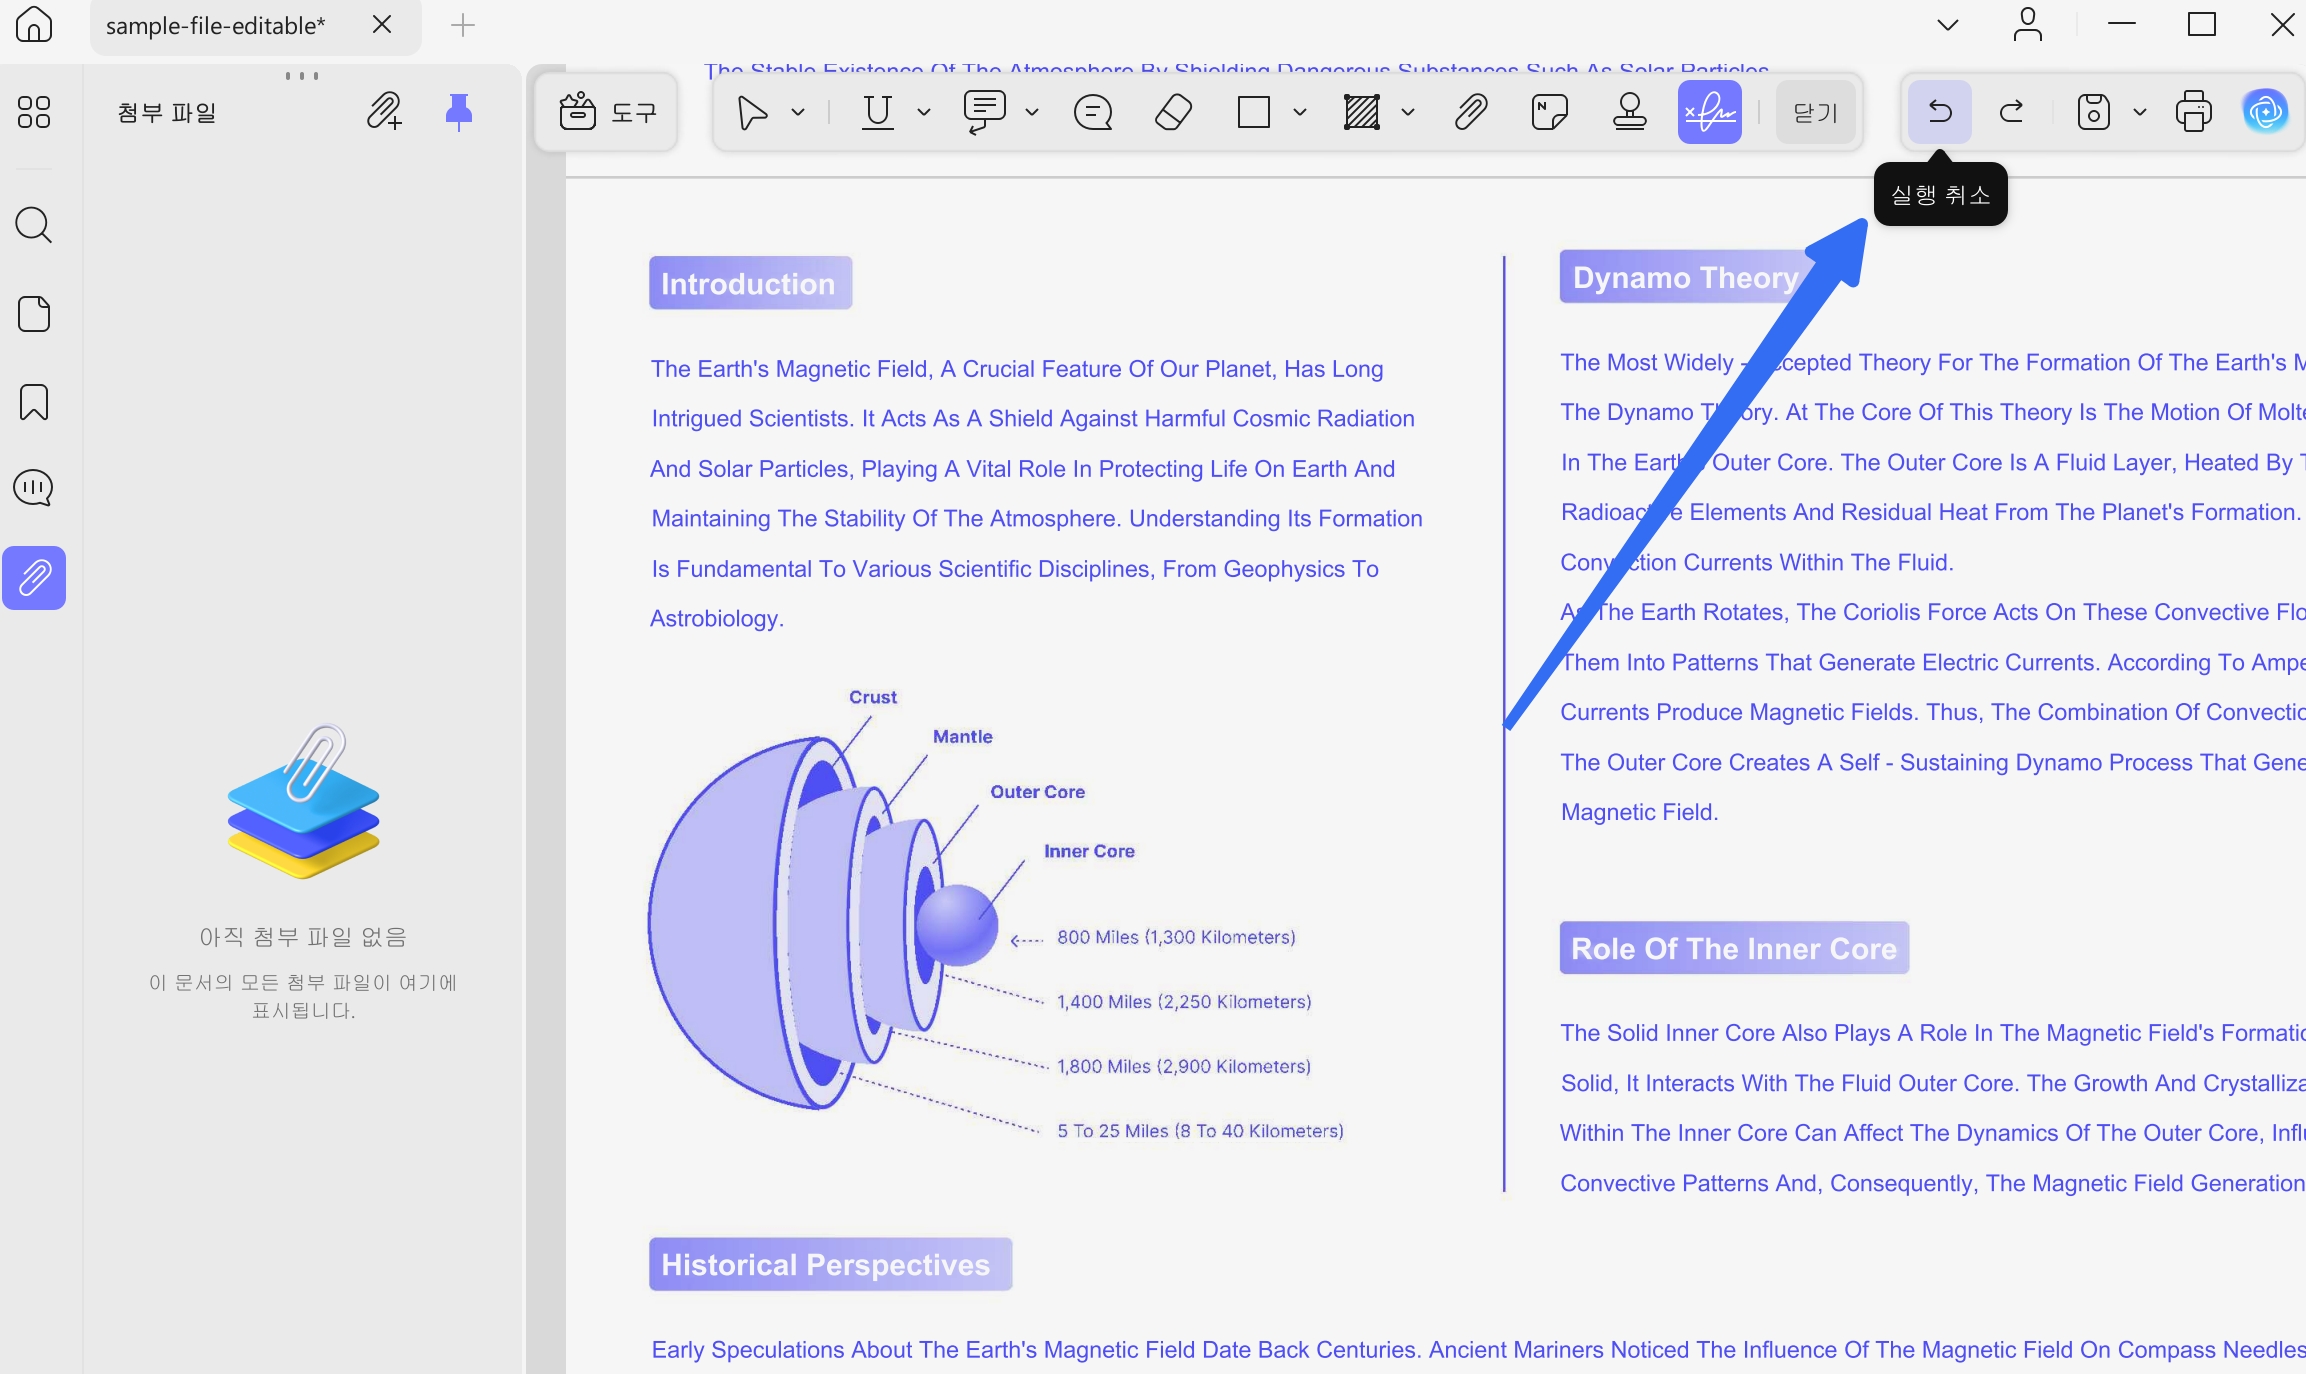Image resolution: width=2306 pixels, height=1374 pixels.
Task: Select the sticky note bubble tool
Action: 1092,112
